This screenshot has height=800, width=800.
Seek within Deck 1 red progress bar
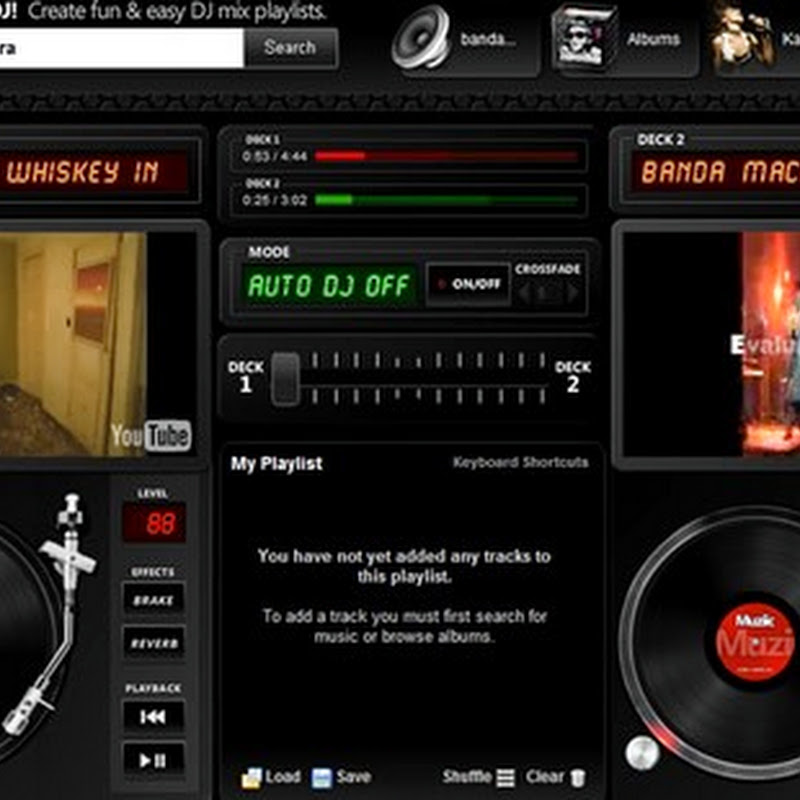click(446, 156)
